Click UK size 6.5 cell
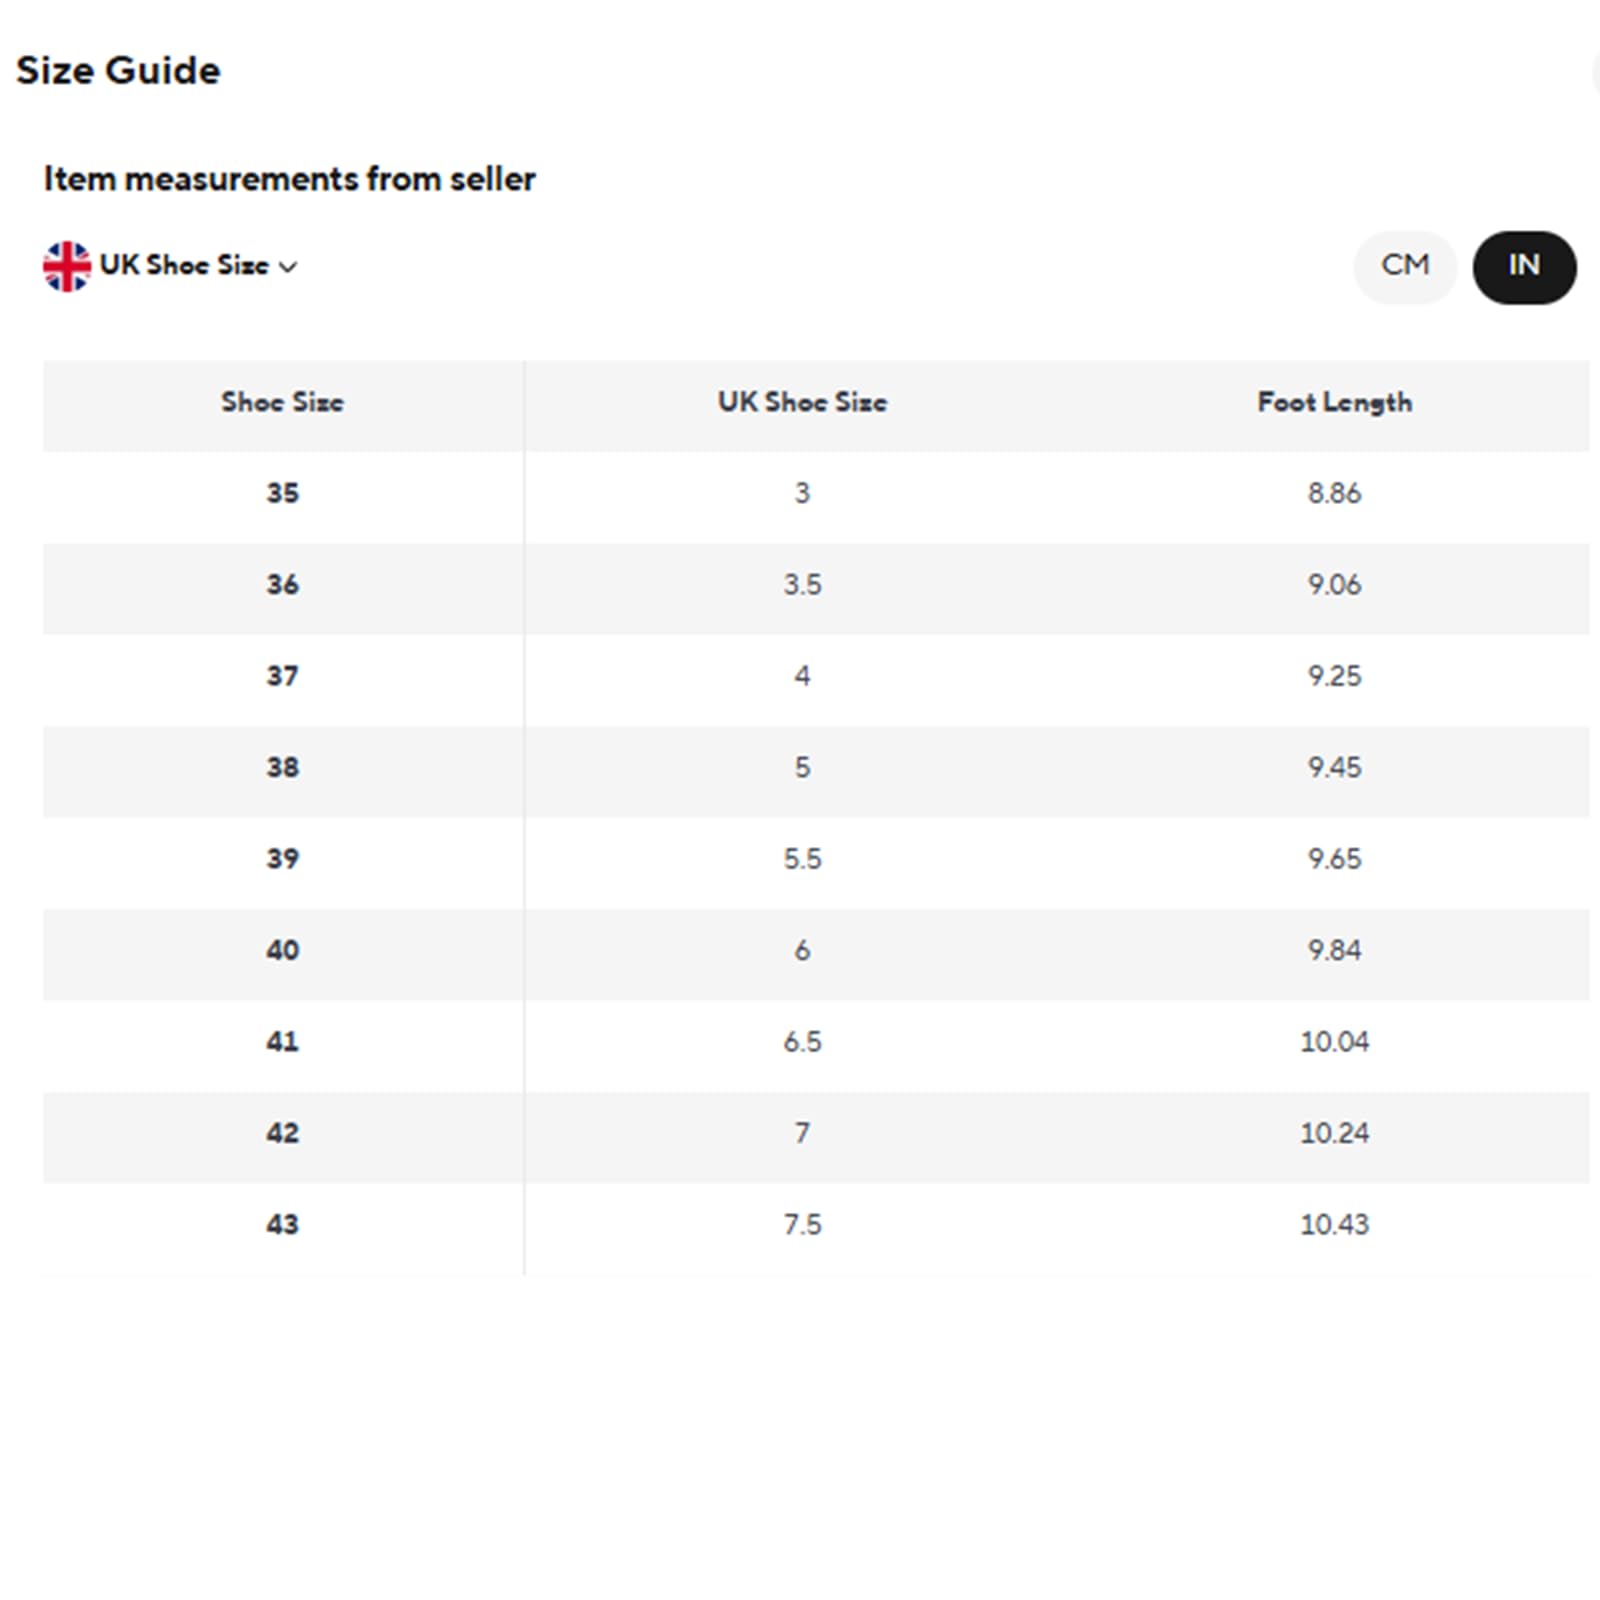Image resolution: width=1600 pixels, height=1600 pixels. [802, 1043]
